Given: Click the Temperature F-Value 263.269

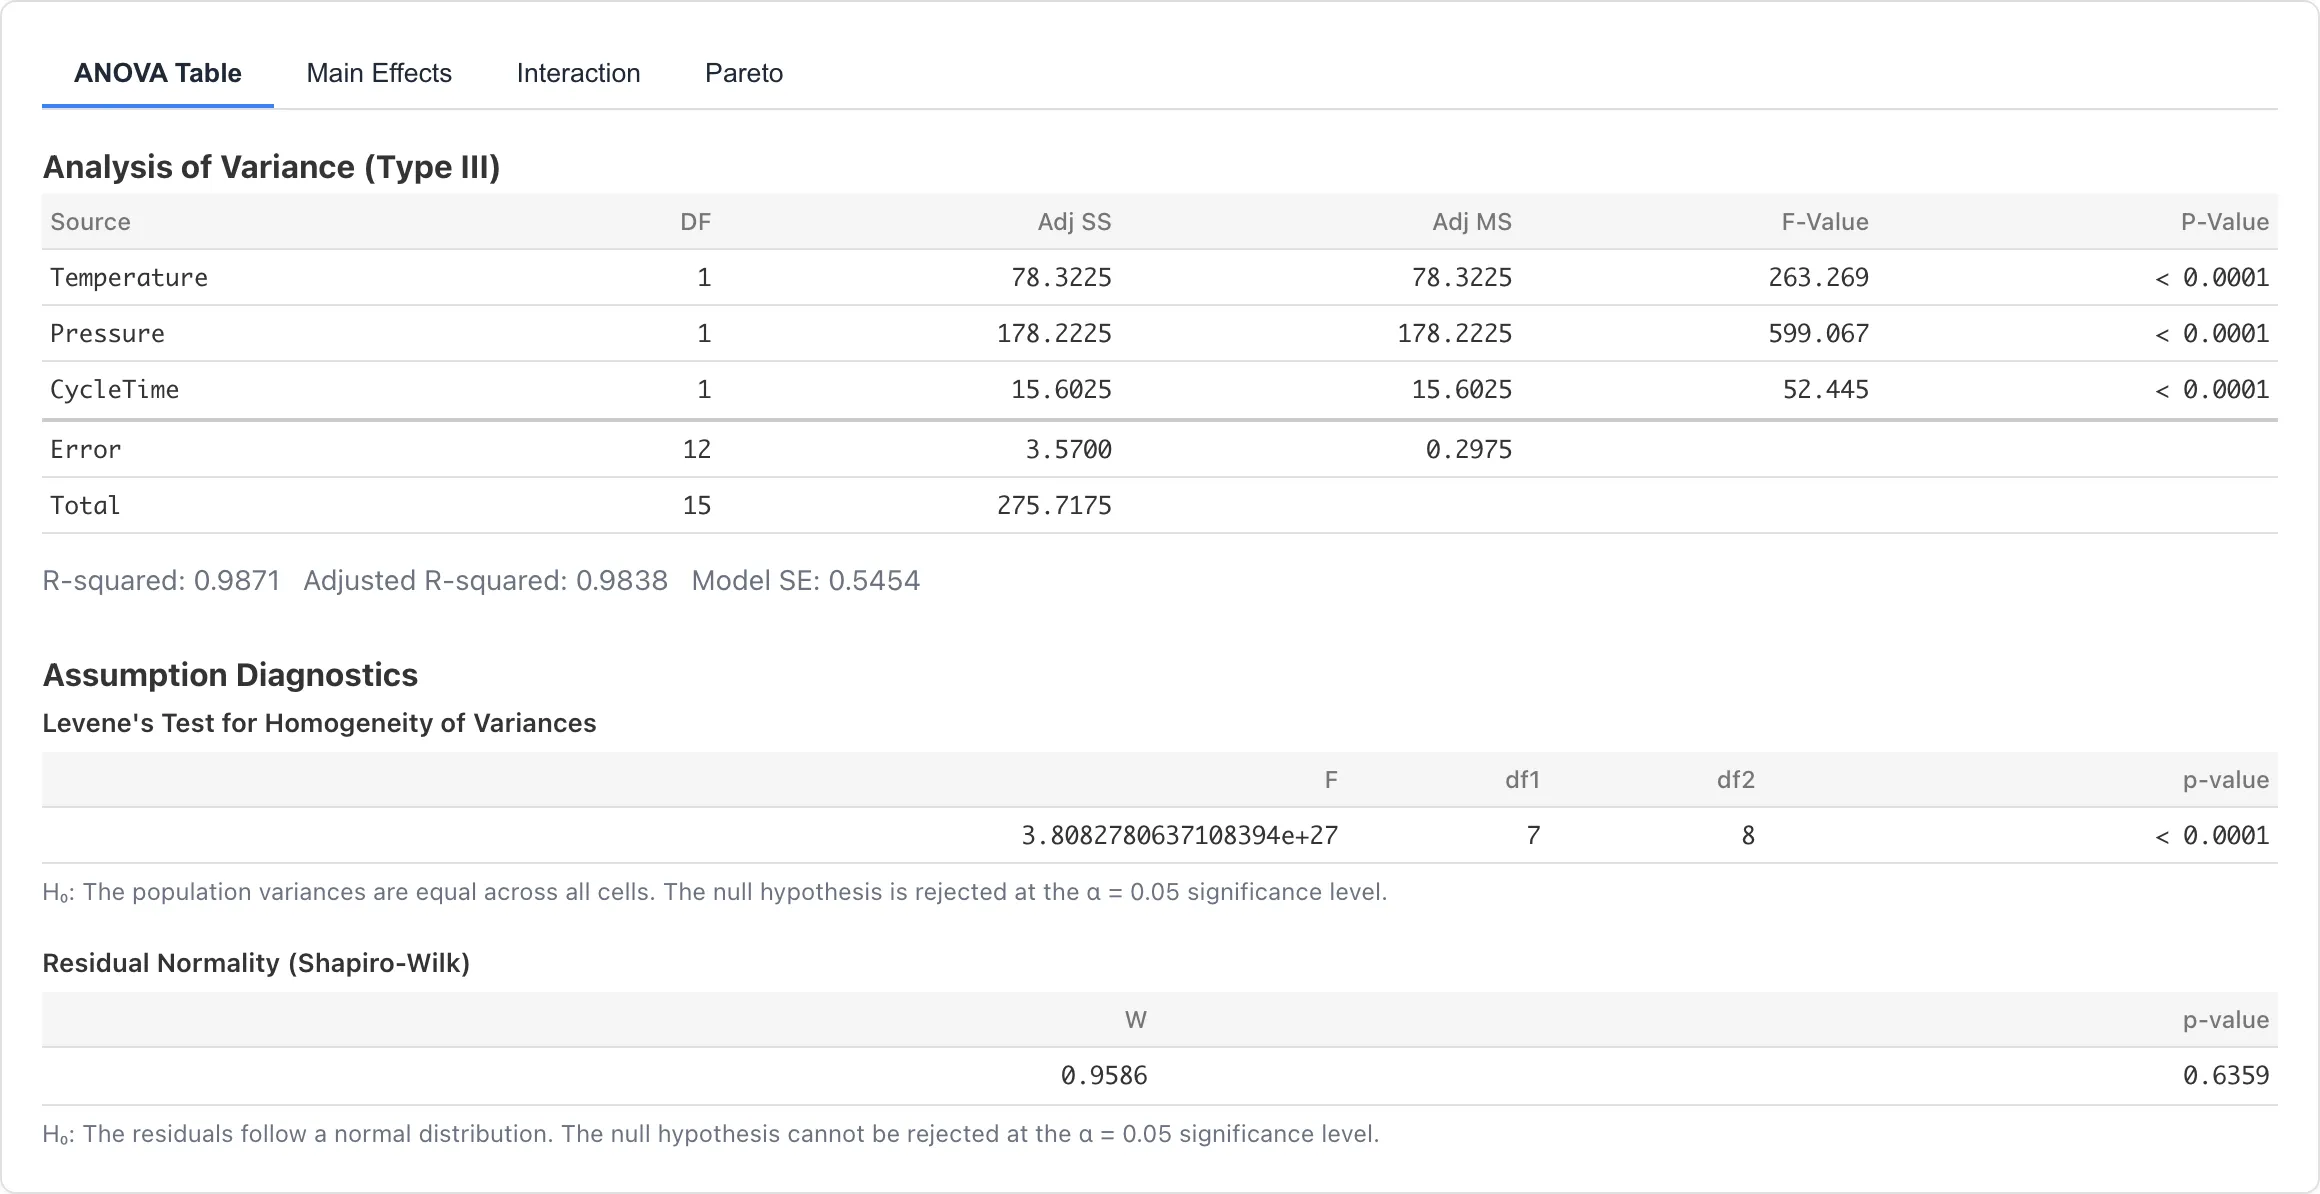Looking at the screenshot, I should [1818, 278].
